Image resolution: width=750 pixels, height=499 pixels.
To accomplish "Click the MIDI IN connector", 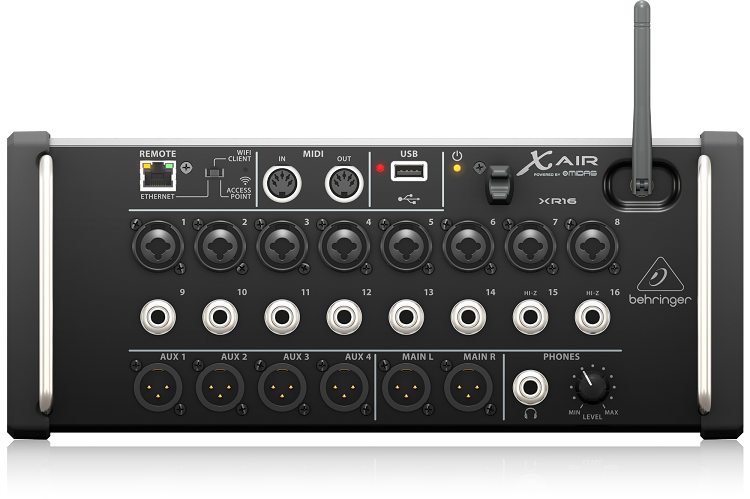I will 282,183.
